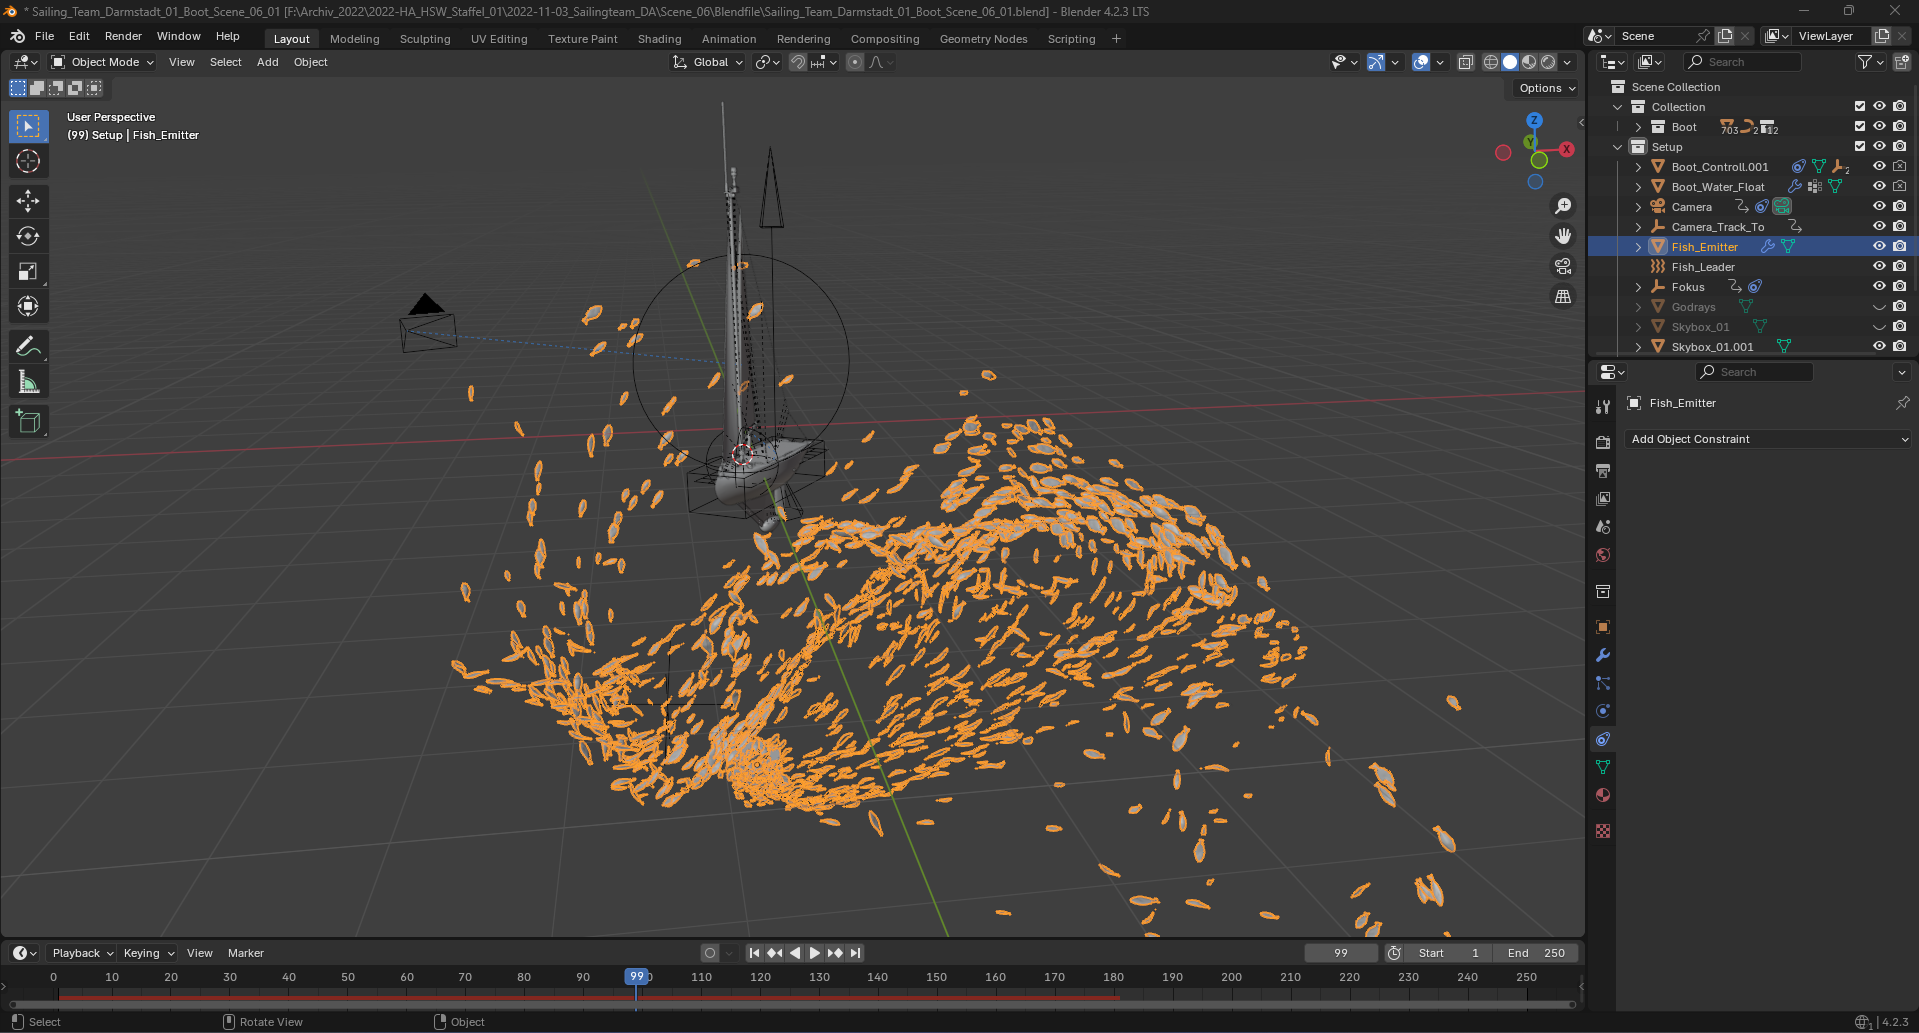
Task: Open the Output properties tab
Action: click(1603, 470)
